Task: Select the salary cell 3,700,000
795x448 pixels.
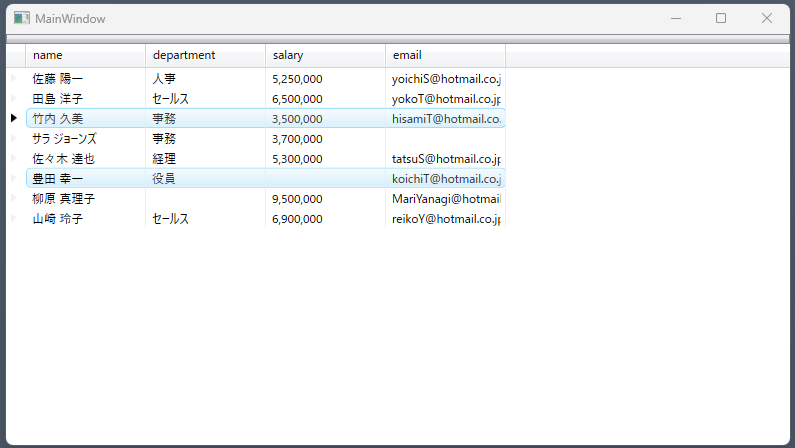Action: (326, 138)
